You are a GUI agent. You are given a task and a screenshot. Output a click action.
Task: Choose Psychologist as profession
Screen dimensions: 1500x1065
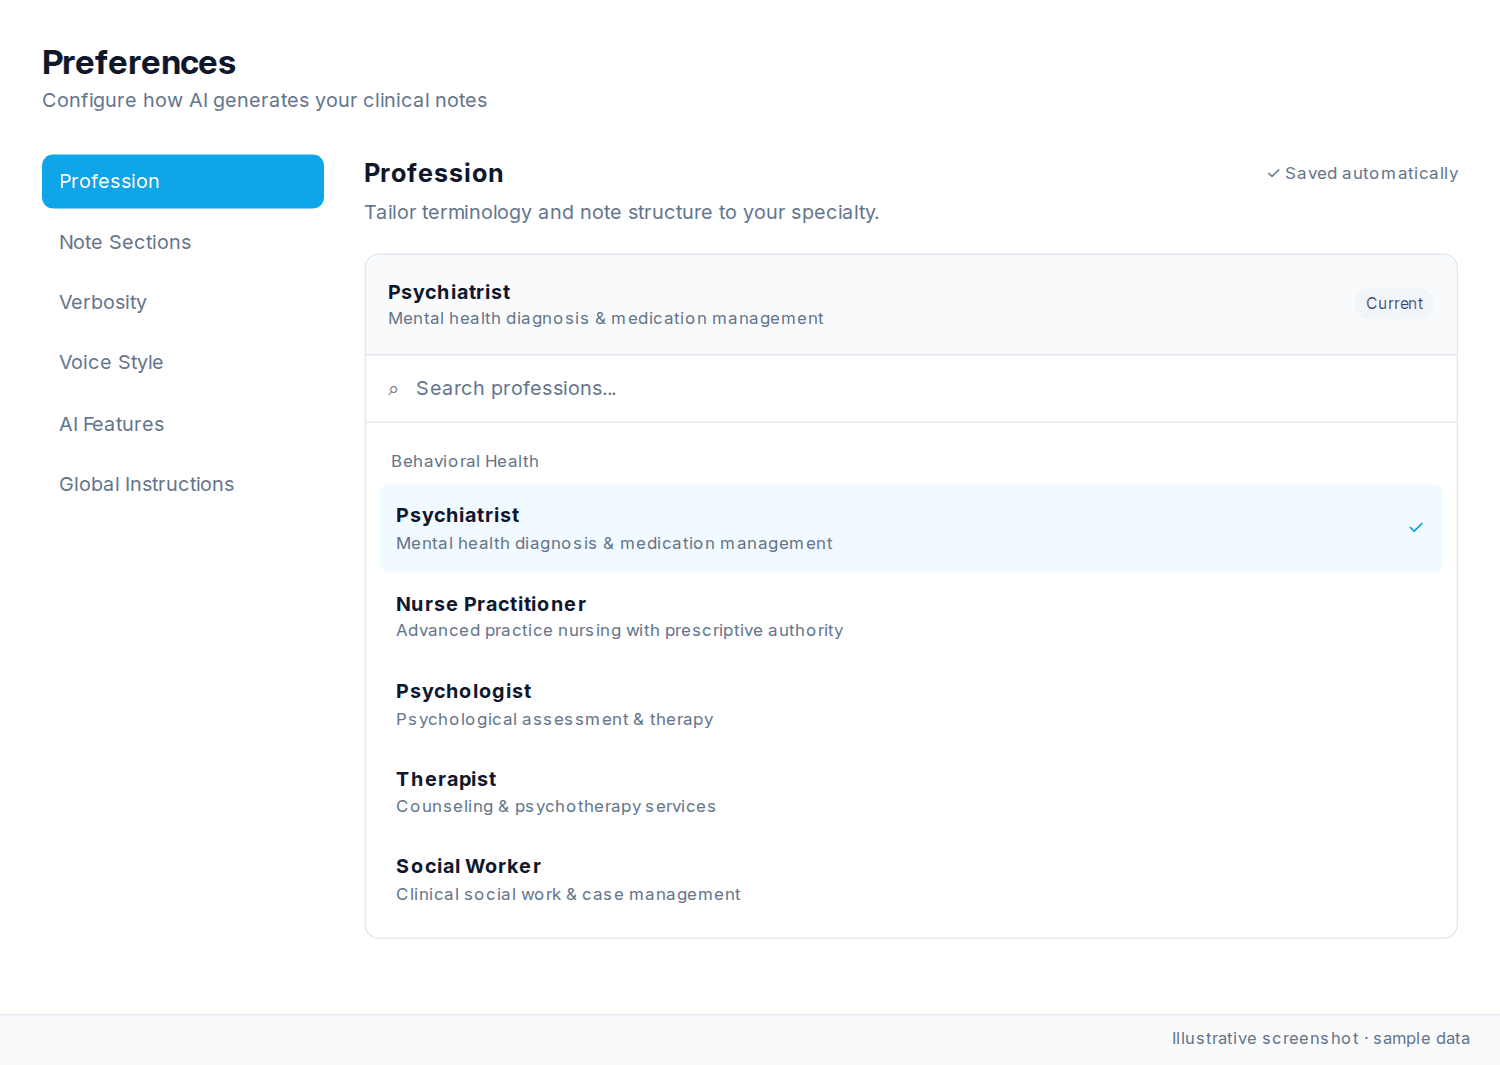coord(911,704)
